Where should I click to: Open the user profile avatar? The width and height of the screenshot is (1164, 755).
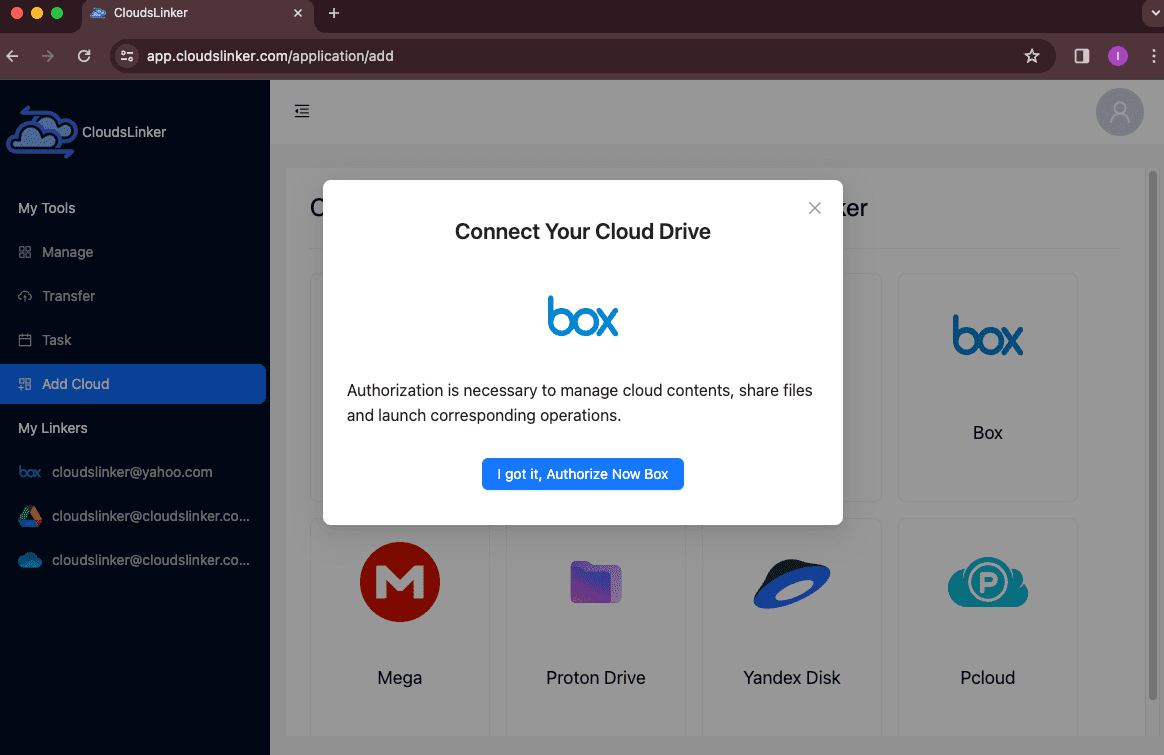(1119, 112)
